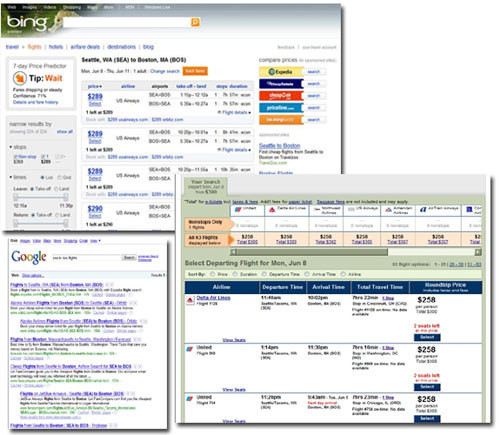The width and height of the screenshot is (500, 435).
Task: Click the Tip: Wait price predictor icon
Action: [x=20, y=78]
